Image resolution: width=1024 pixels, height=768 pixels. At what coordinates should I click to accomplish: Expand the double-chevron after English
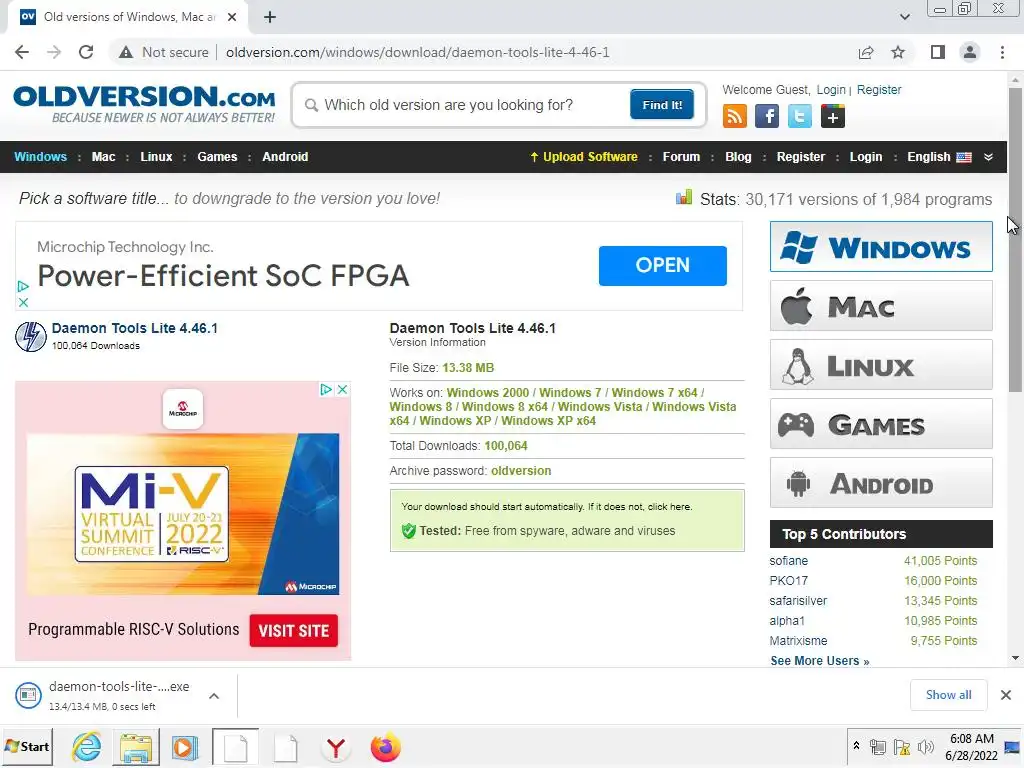pos(988,157)
